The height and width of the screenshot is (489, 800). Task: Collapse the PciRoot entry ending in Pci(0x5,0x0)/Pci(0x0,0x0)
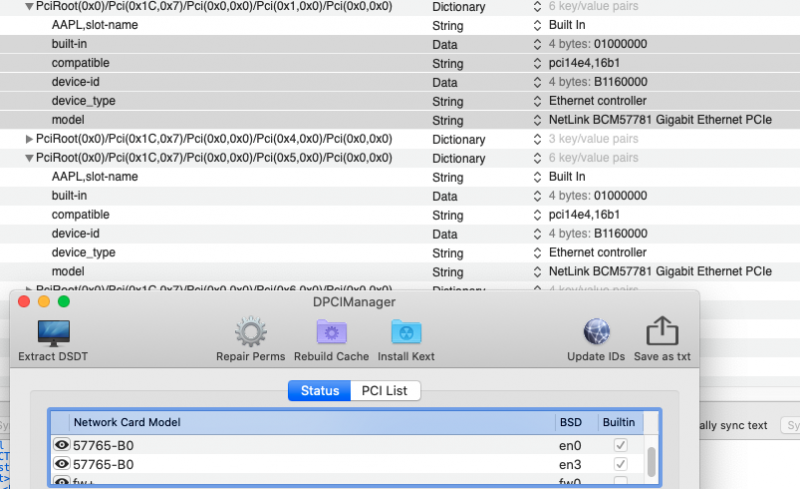29,158
